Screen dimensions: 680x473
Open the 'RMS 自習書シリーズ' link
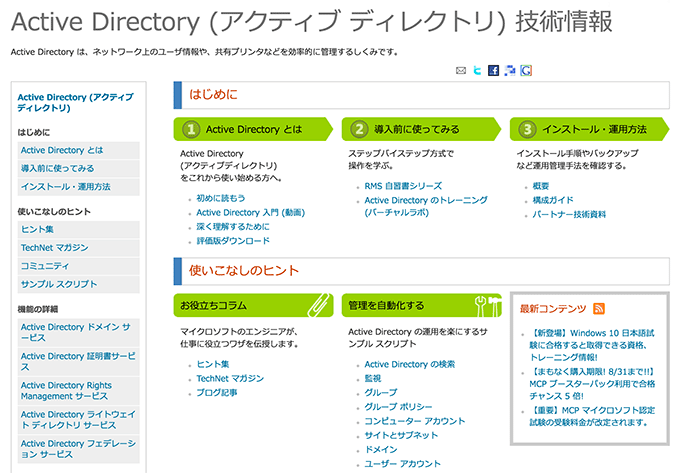point(403,186)
